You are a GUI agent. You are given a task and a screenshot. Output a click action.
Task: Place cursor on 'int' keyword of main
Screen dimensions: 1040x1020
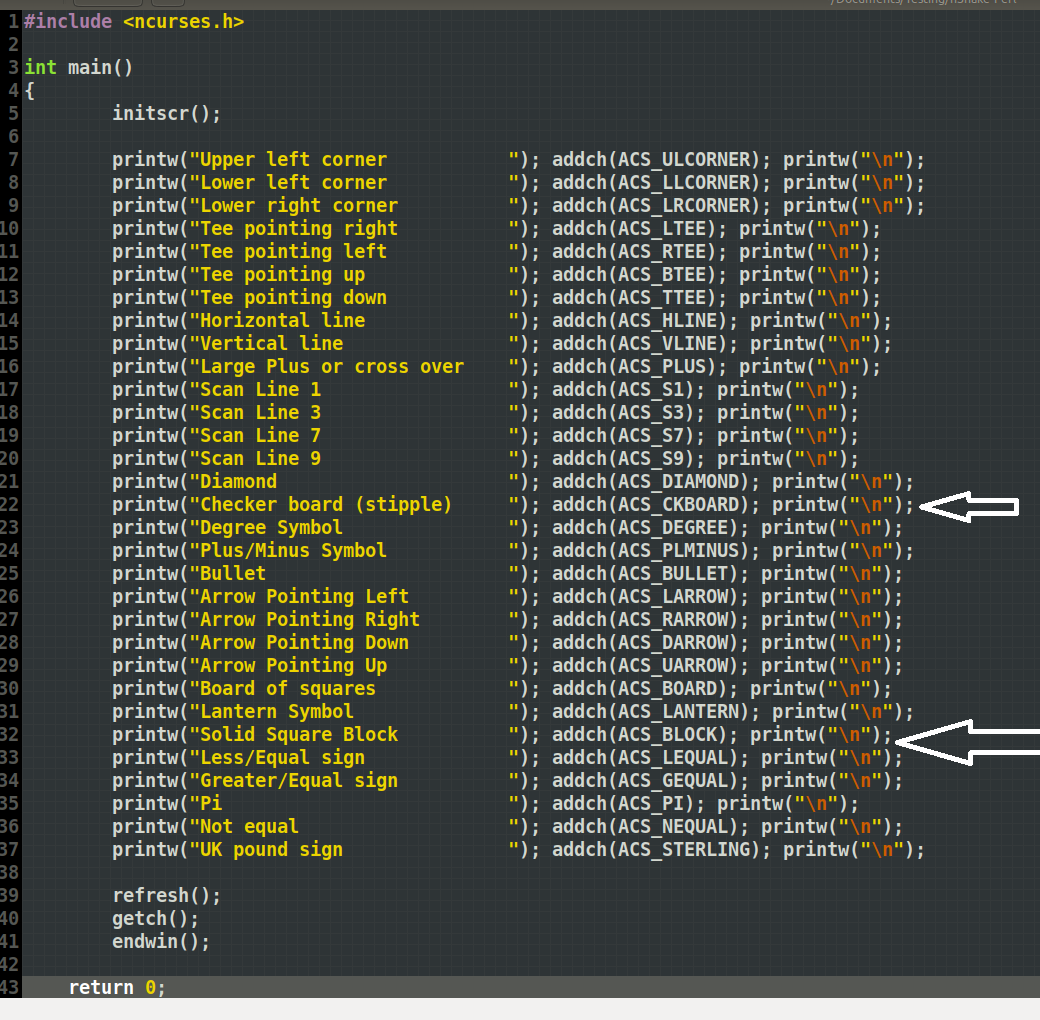[40, 68]
